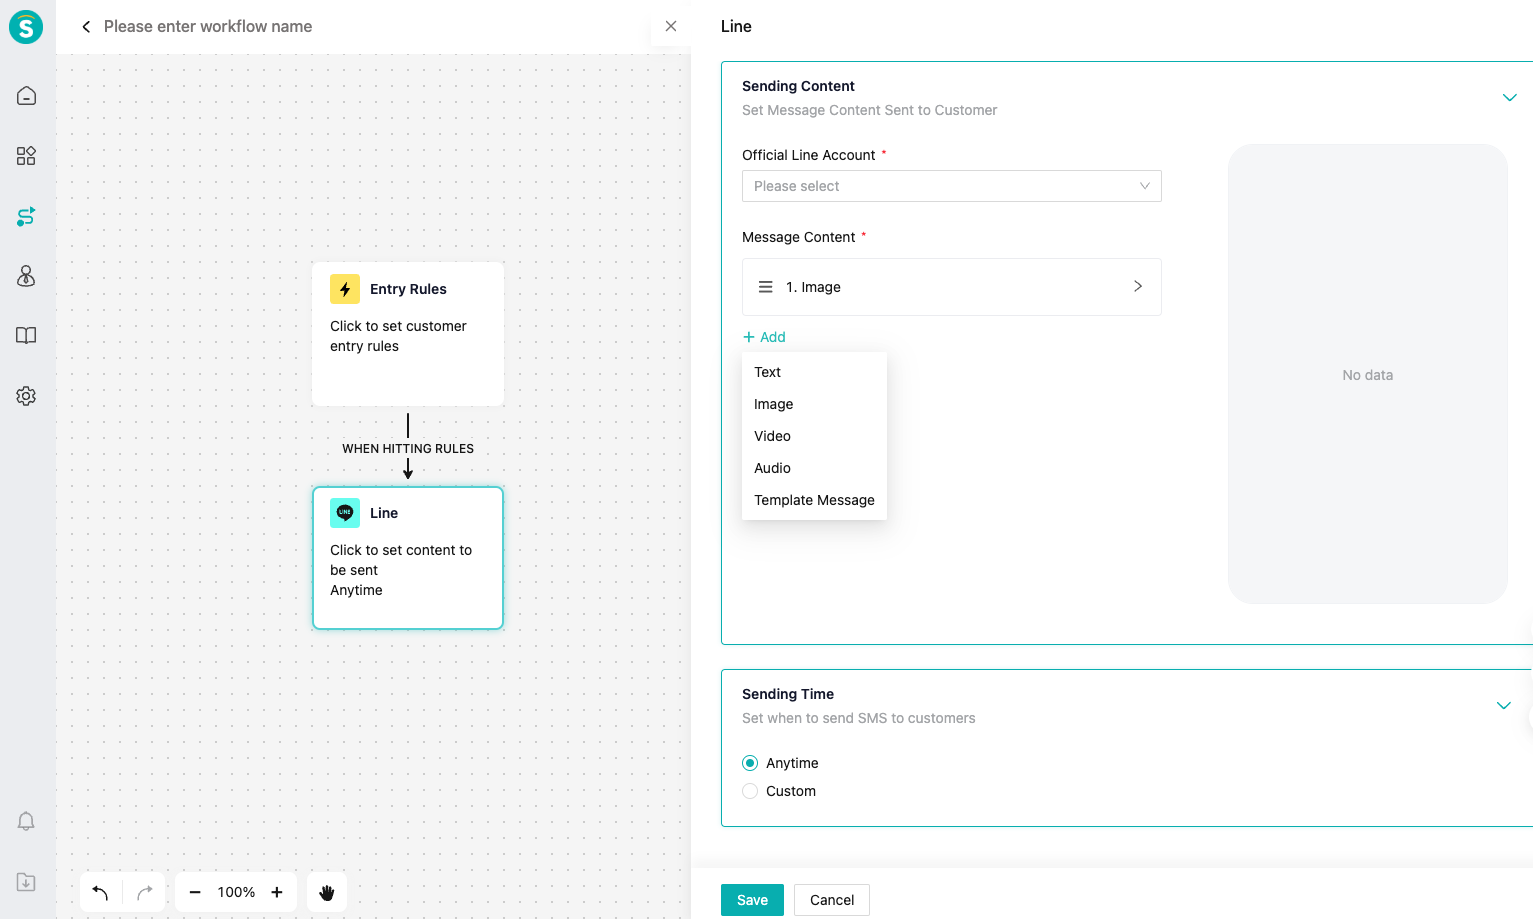This screenshot has height=919, width=1533.
Task: Zoom in the canvas with plus
Action: (x=277, y=892)
